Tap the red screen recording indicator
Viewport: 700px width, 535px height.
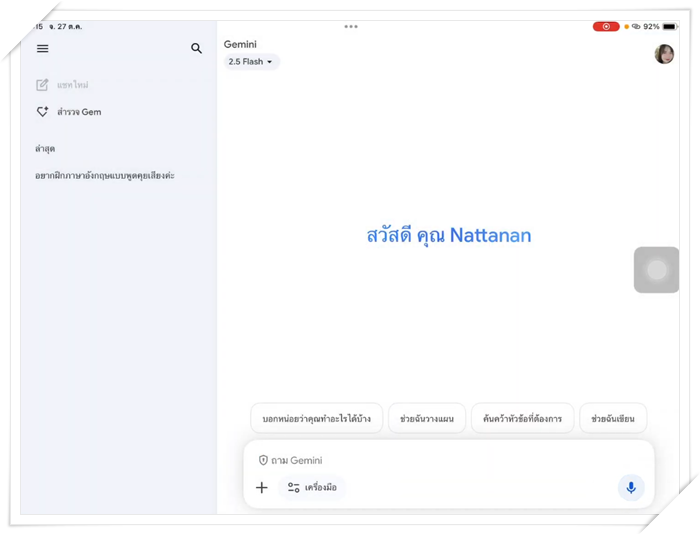pyautogui.click(x=605, y=27)
